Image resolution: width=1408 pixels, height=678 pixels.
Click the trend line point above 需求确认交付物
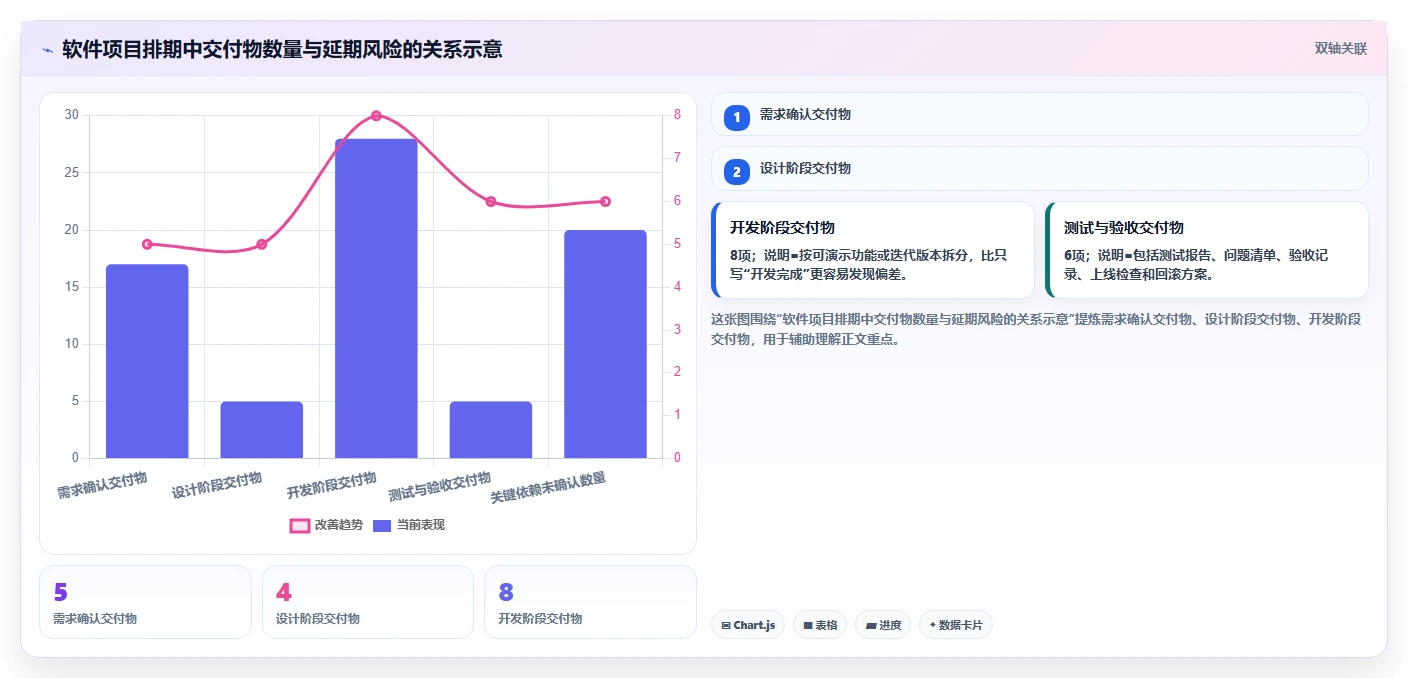click(x=147, y=244)
